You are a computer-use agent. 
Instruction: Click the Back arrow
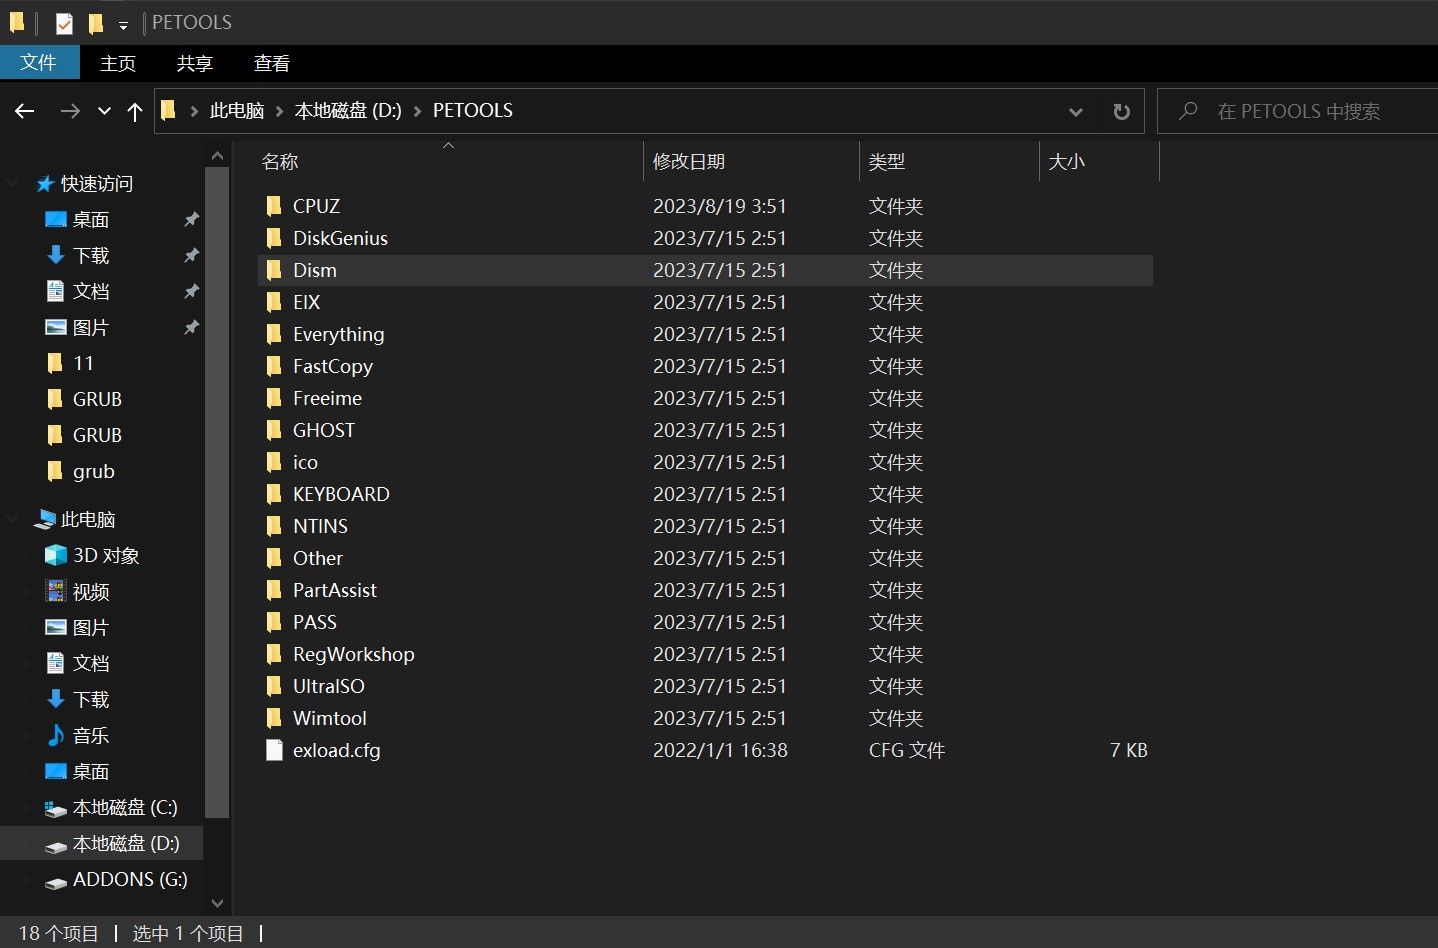point(25,111)
